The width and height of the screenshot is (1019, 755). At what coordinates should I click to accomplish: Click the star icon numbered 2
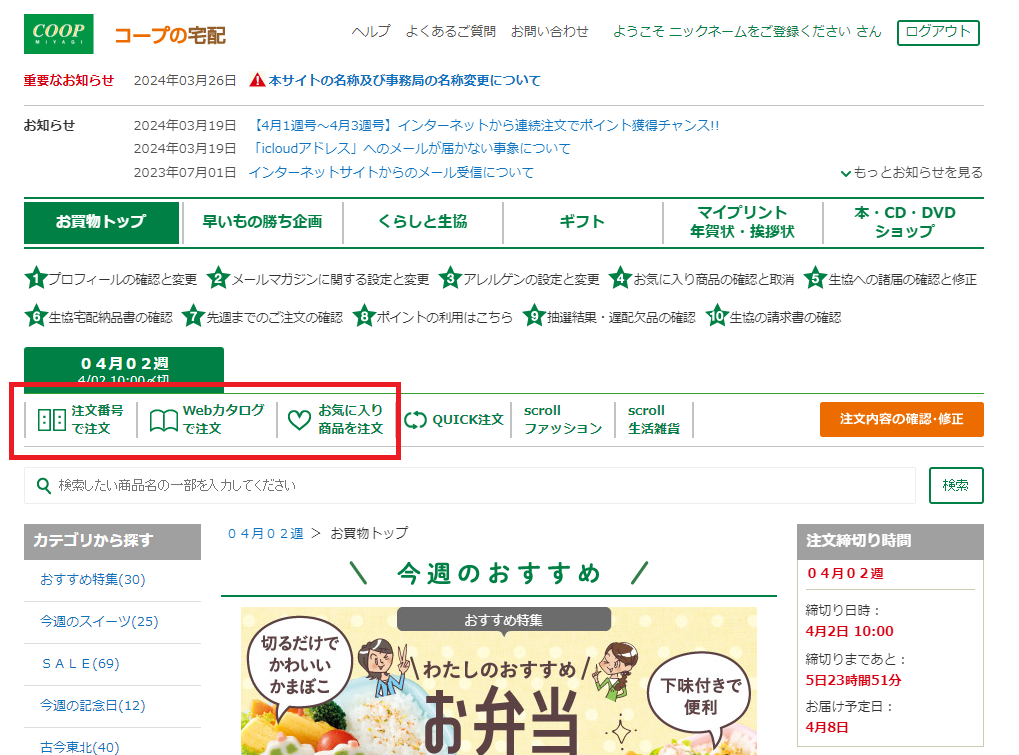(218, 279)
